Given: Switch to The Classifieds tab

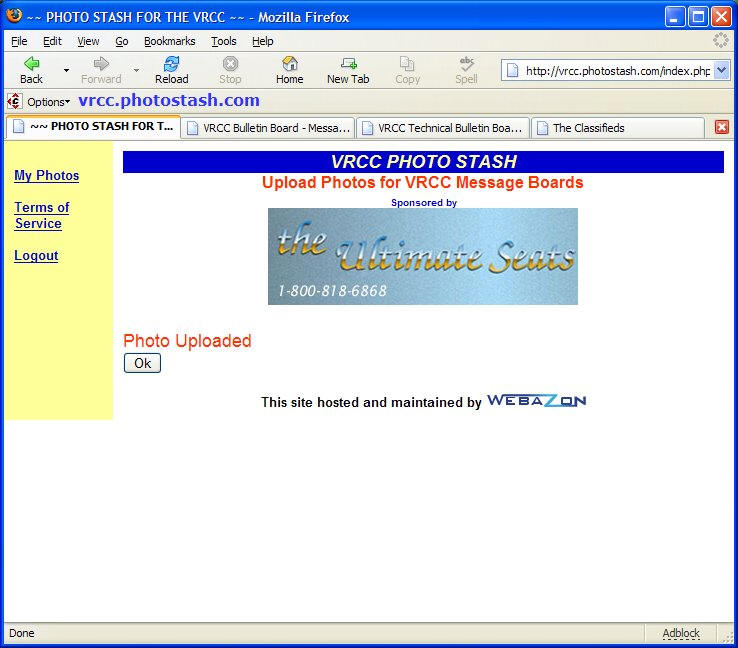Looking at the screenshot, I should tap(618, 128).
